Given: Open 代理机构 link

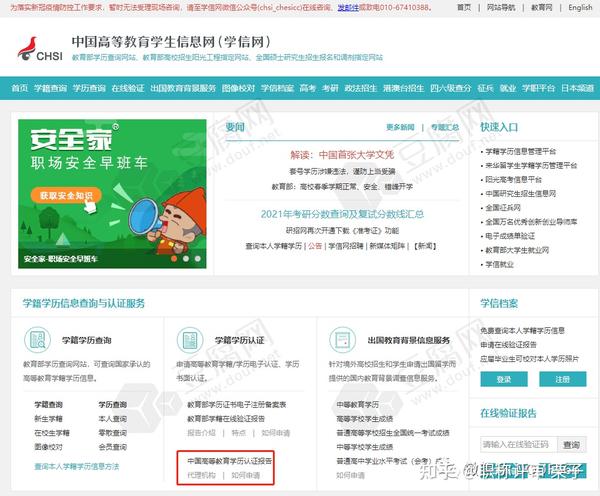Looking at the screenshot, I should tap(201, 475).
